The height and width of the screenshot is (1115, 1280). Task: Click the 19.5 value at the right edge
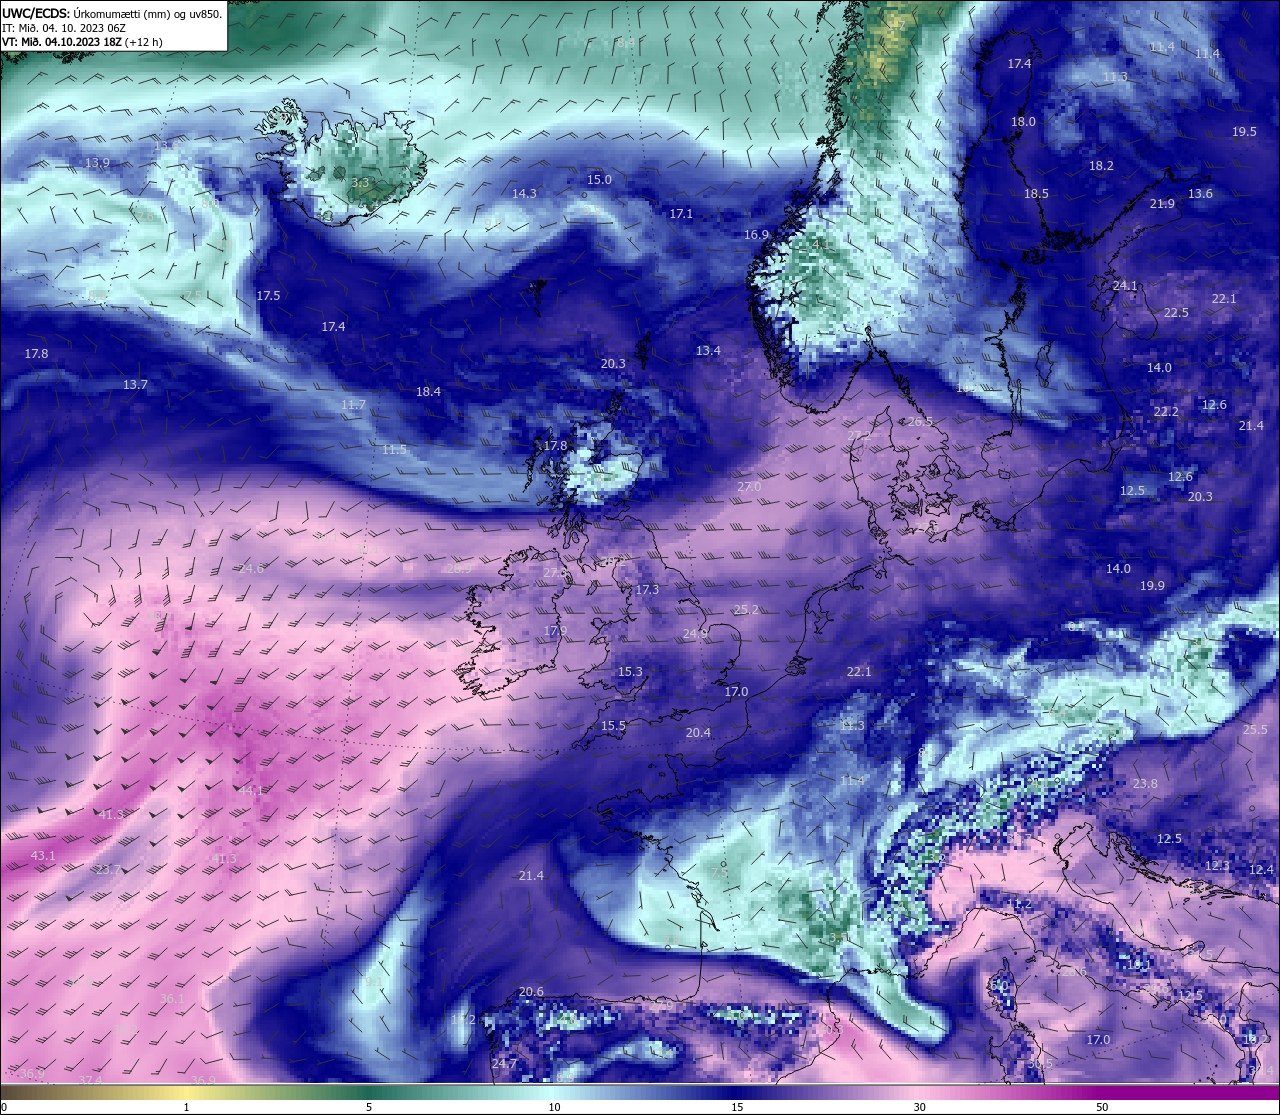tap(1244, 132)
